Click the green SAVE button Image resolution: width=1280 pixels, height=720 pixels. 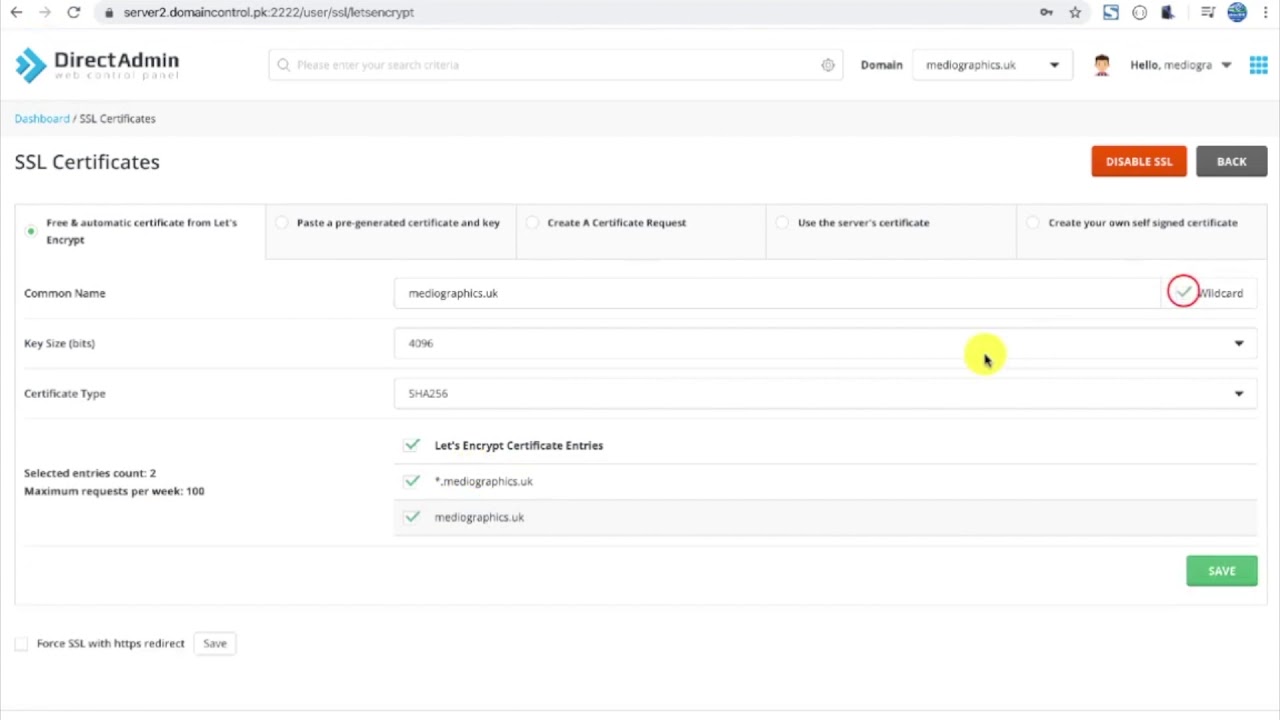pyautogui.click(x=1222, y=571)
